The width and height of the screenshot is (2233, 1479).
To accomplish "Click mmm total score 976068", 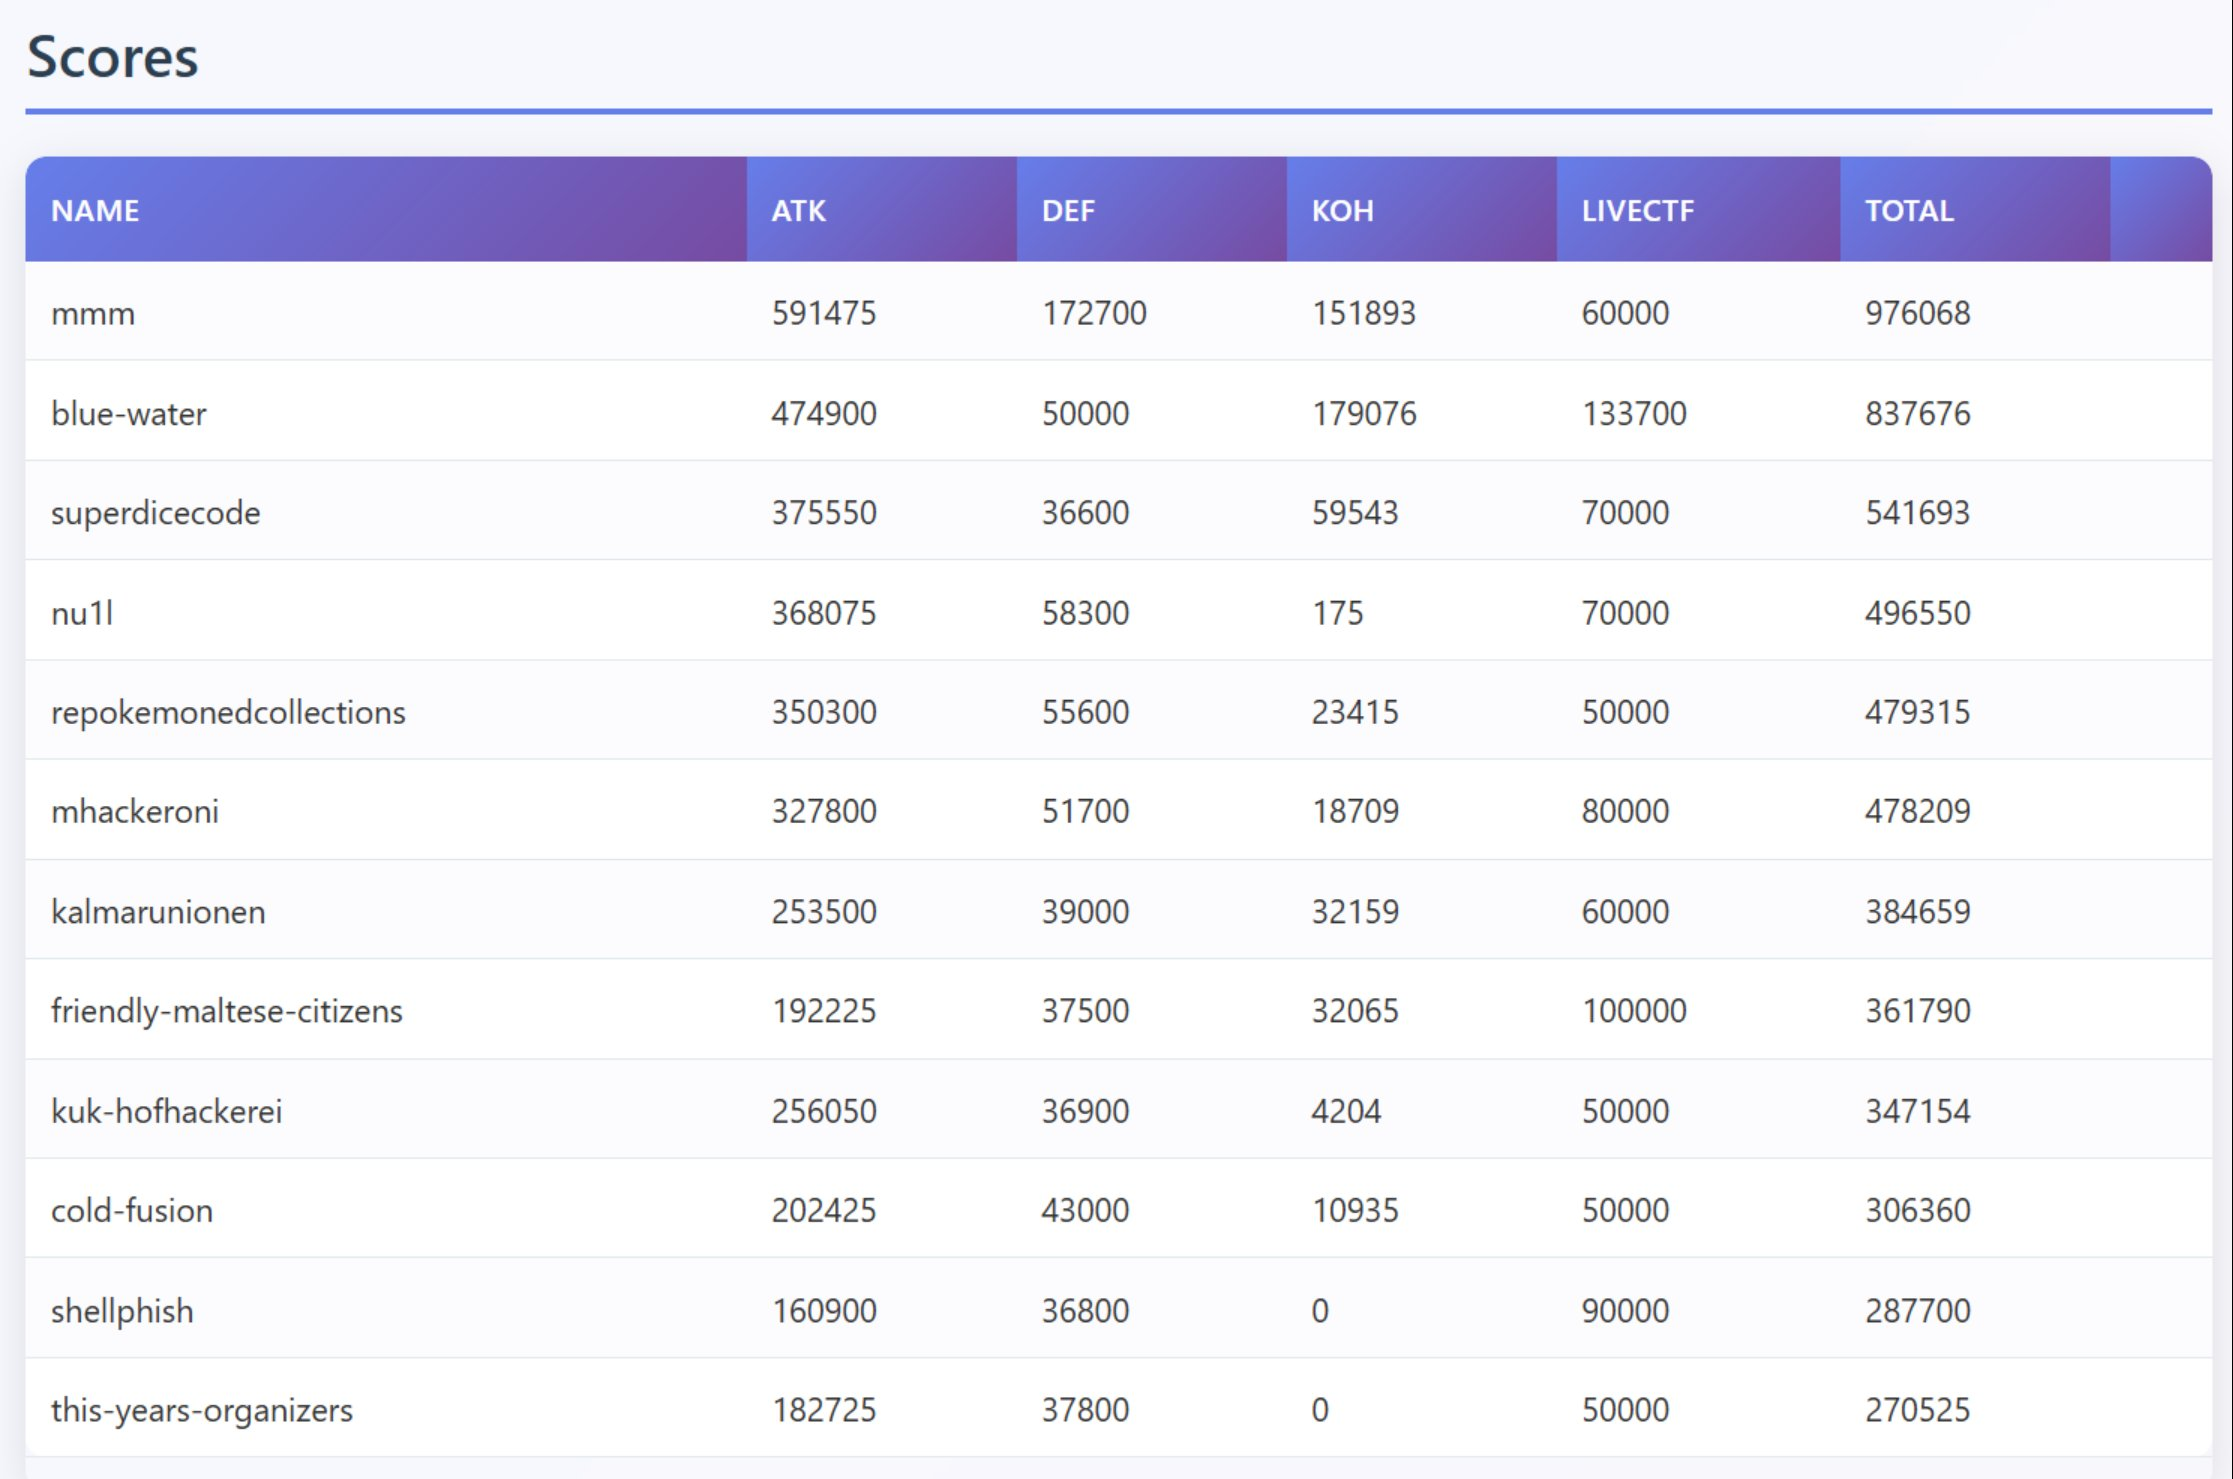I will [x=1917, y=313].
